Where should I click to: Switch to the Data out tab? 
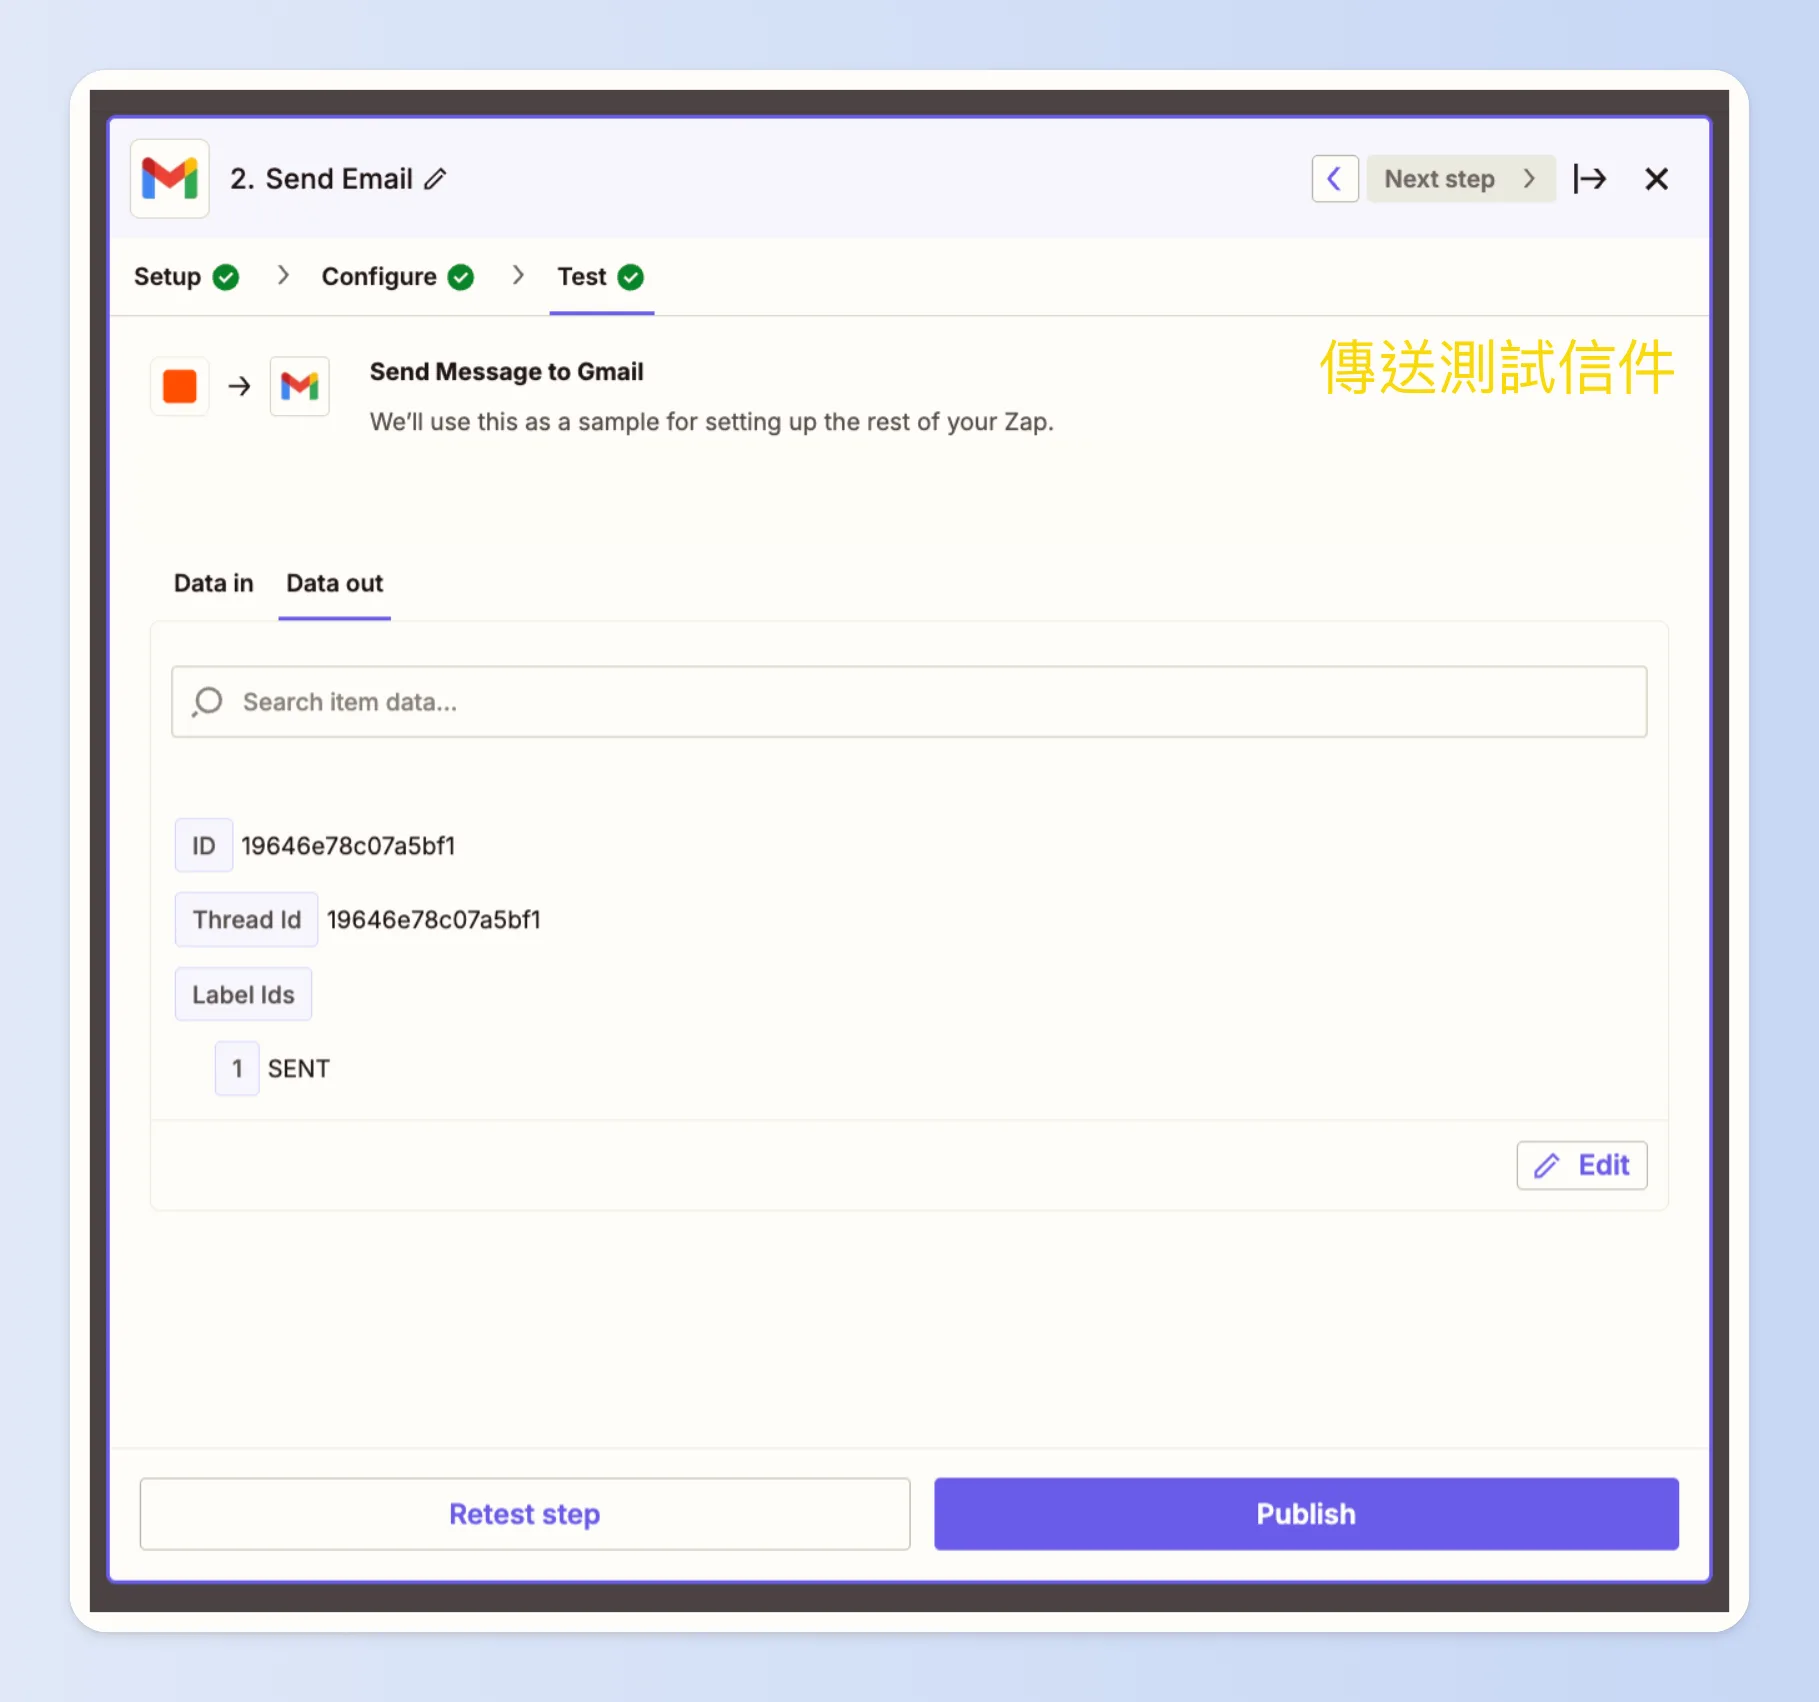pos(335,583)
